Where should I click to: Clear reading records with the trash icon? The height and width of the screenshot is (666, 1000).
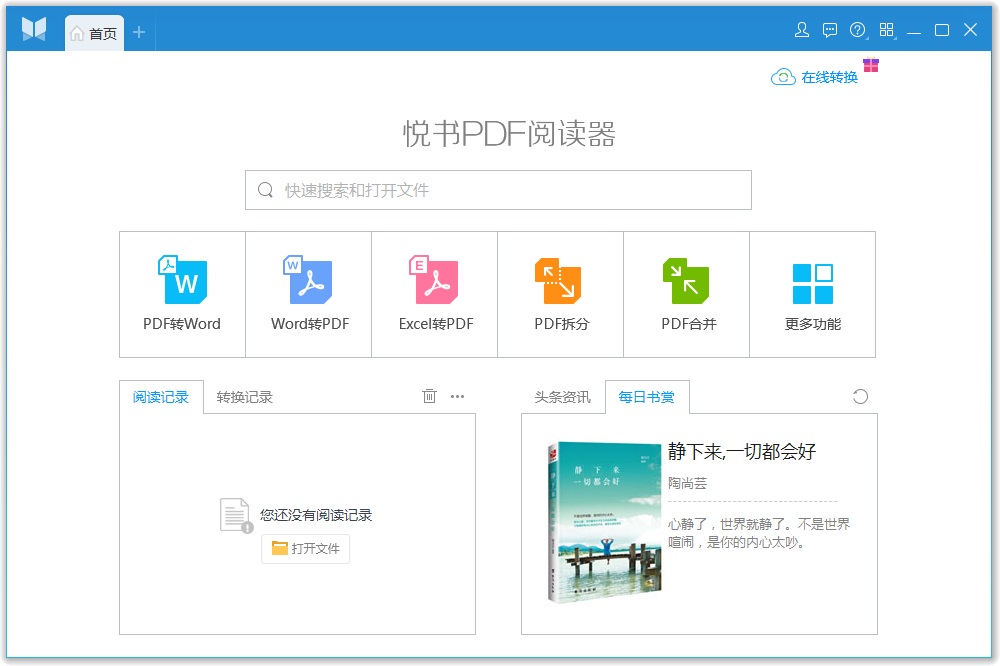click(429, 396)
